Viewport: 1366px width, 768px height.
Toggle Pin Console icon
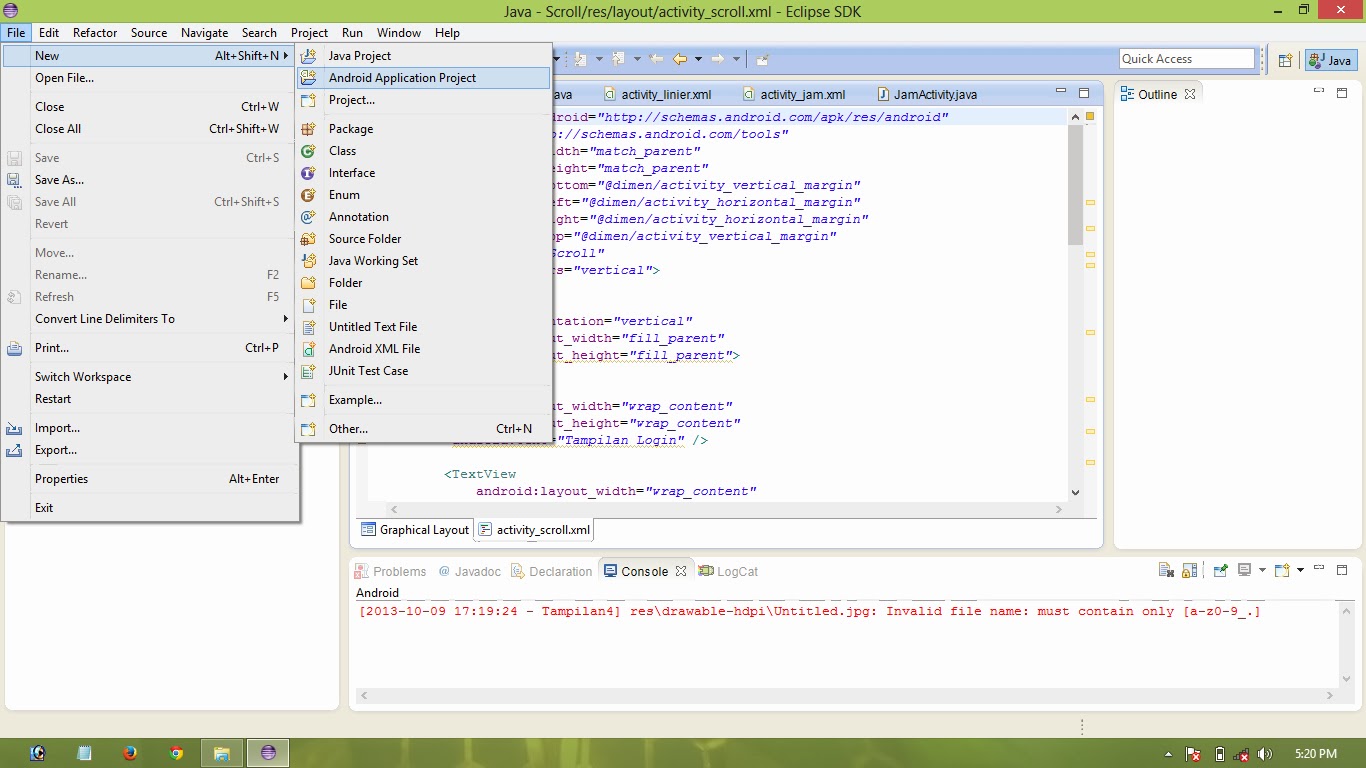tap(1221, 571)
